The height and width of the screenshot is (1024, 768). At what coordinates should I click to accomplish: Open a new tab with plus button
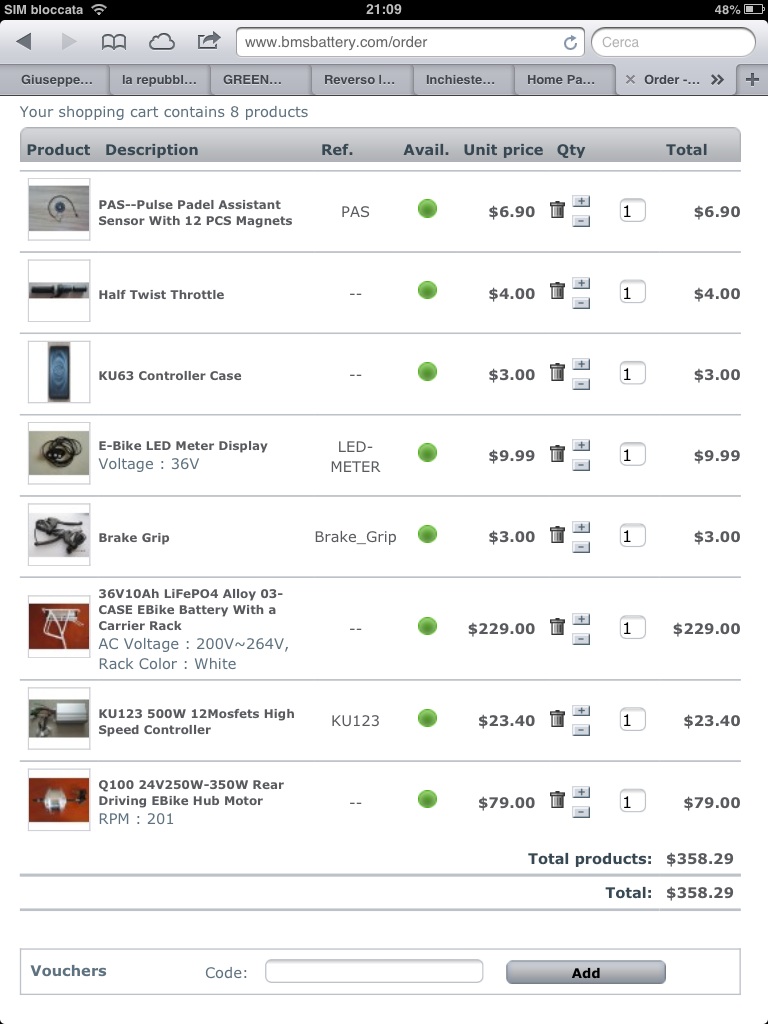click(x=752, y=80)
